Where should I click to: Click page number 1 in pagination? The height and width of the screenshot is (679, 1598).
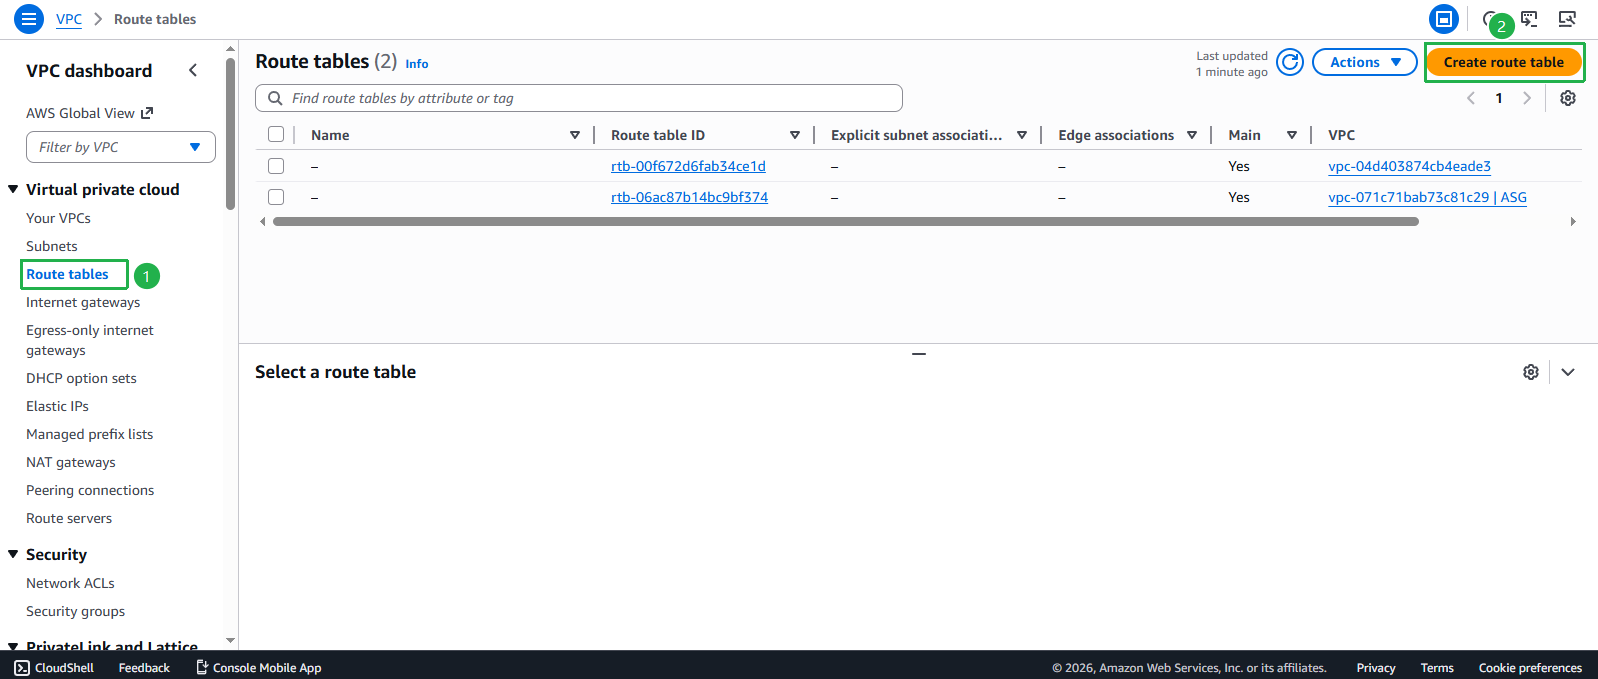[x=1499, y=98]
